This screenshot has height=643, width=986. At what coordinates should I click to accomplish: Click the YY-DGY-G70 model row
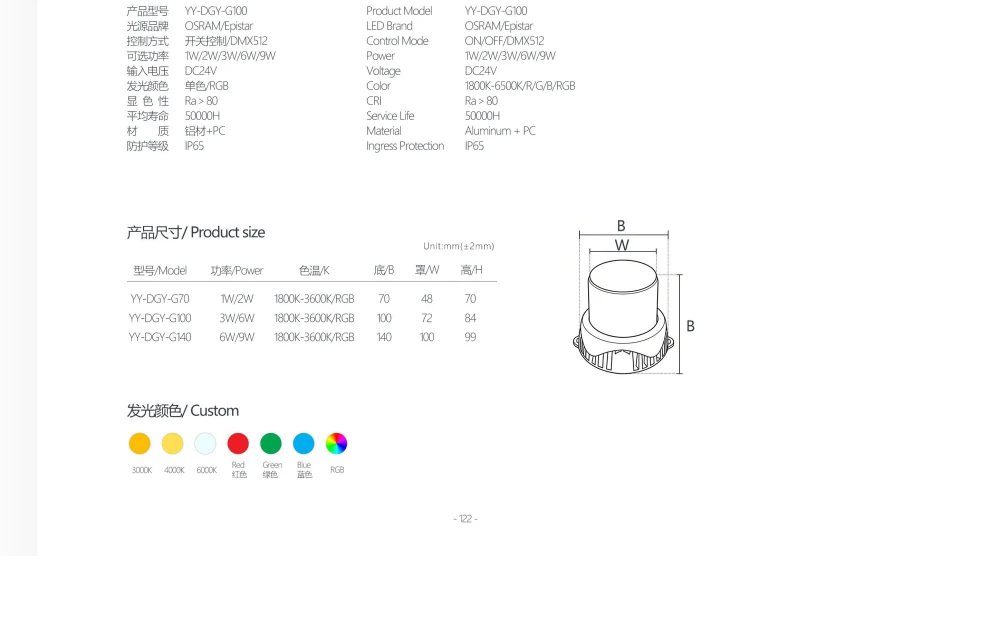[x=311, y=299]
